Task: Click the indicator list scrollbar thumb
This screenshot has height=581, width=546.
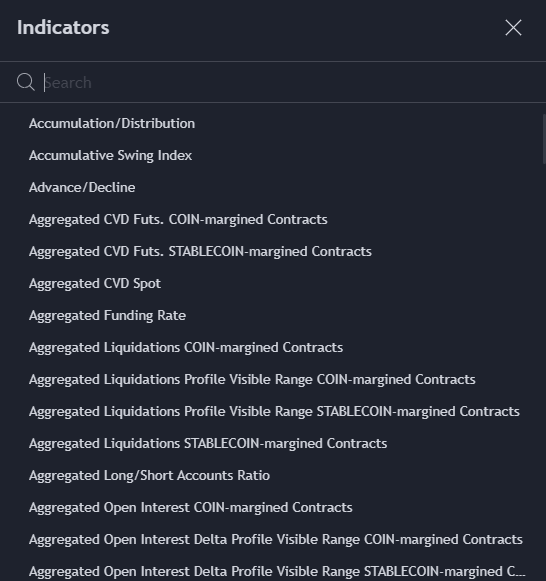Action: pyautogui.click(x=544, y=139)
